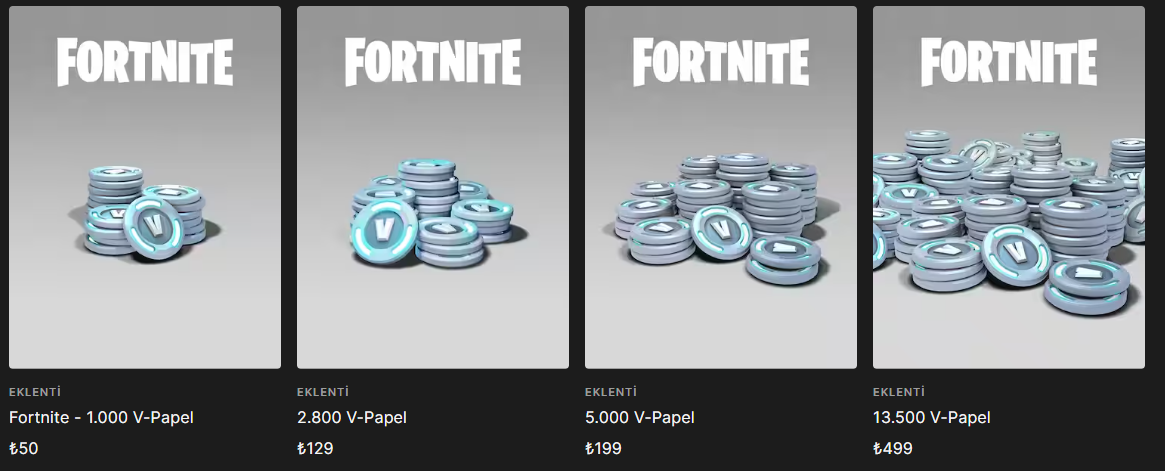Select the ₺499 price label
The width and height of the screenshot is (1165, 471).
[892, 448]
